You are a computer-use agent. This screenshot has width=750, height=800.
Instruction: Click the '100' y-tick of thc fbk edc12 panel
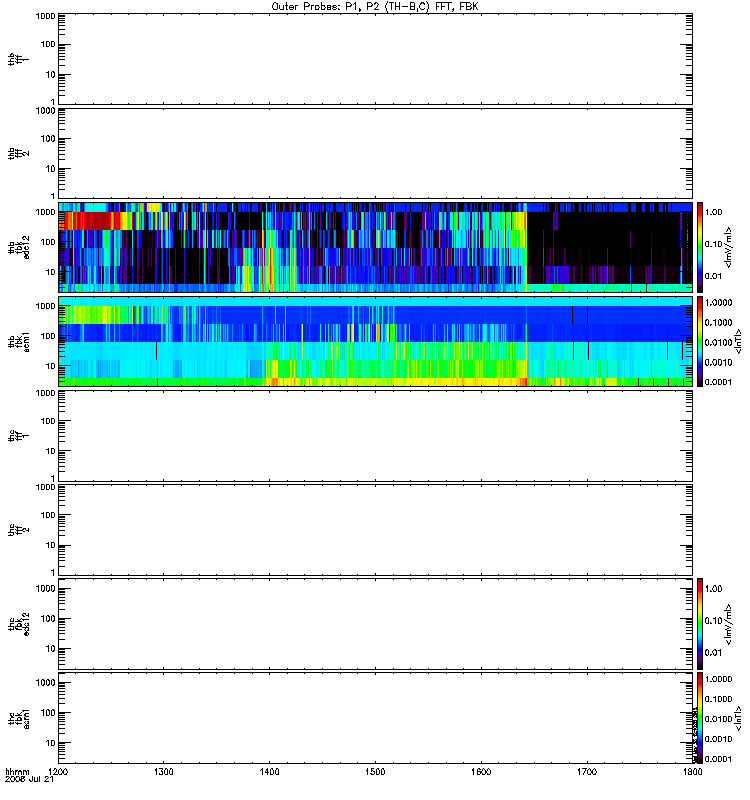click(x=47, y=619)
